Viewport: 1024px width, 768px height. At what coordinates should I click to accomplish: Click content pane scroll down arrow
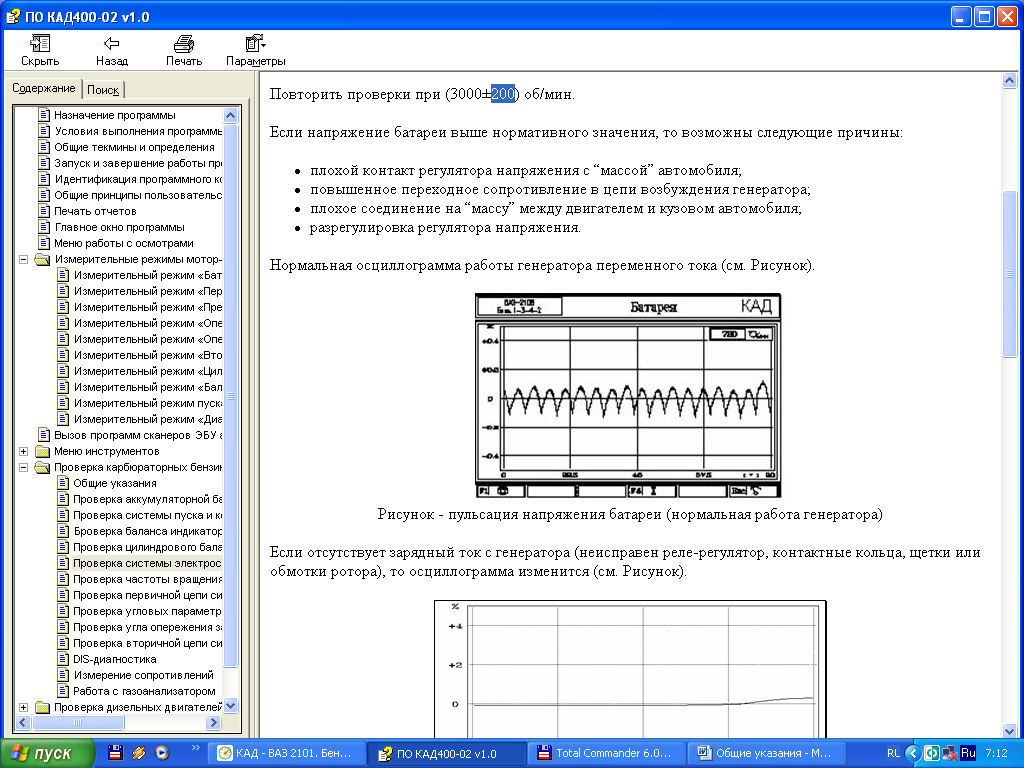point(1009,731)
